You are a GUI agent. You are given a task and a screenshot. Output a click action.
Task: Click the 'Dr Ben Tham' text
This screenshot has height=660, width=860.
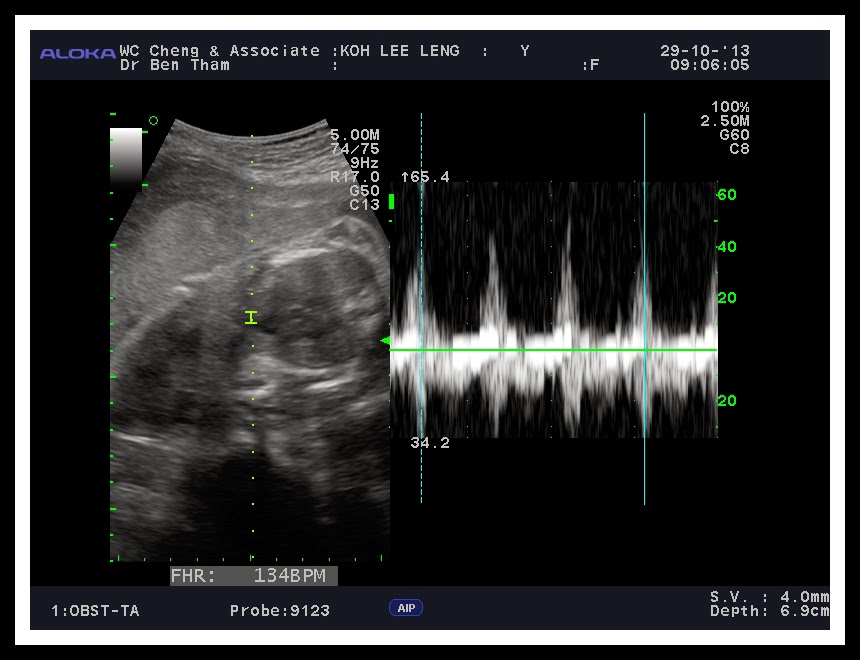coord(174,65)
